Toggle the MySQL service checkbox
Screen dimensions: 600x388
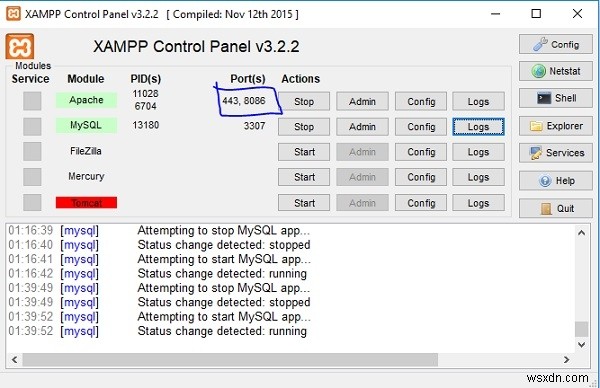point(32,126)
